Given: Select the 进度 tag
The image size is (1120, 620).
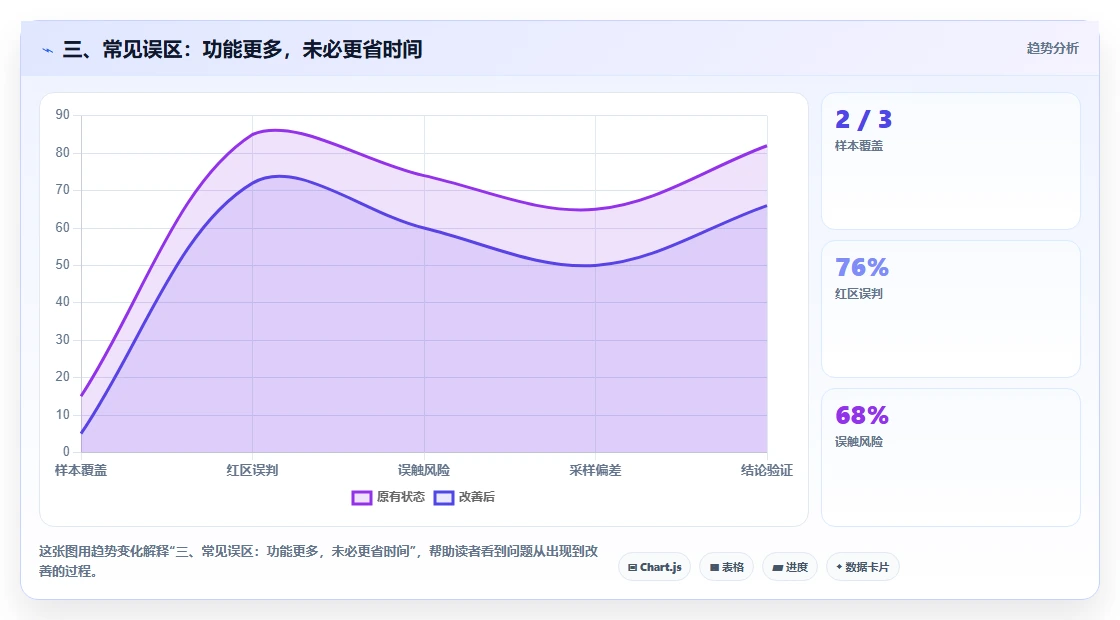Looking at the screenshot, I should (x=790, y=567).
